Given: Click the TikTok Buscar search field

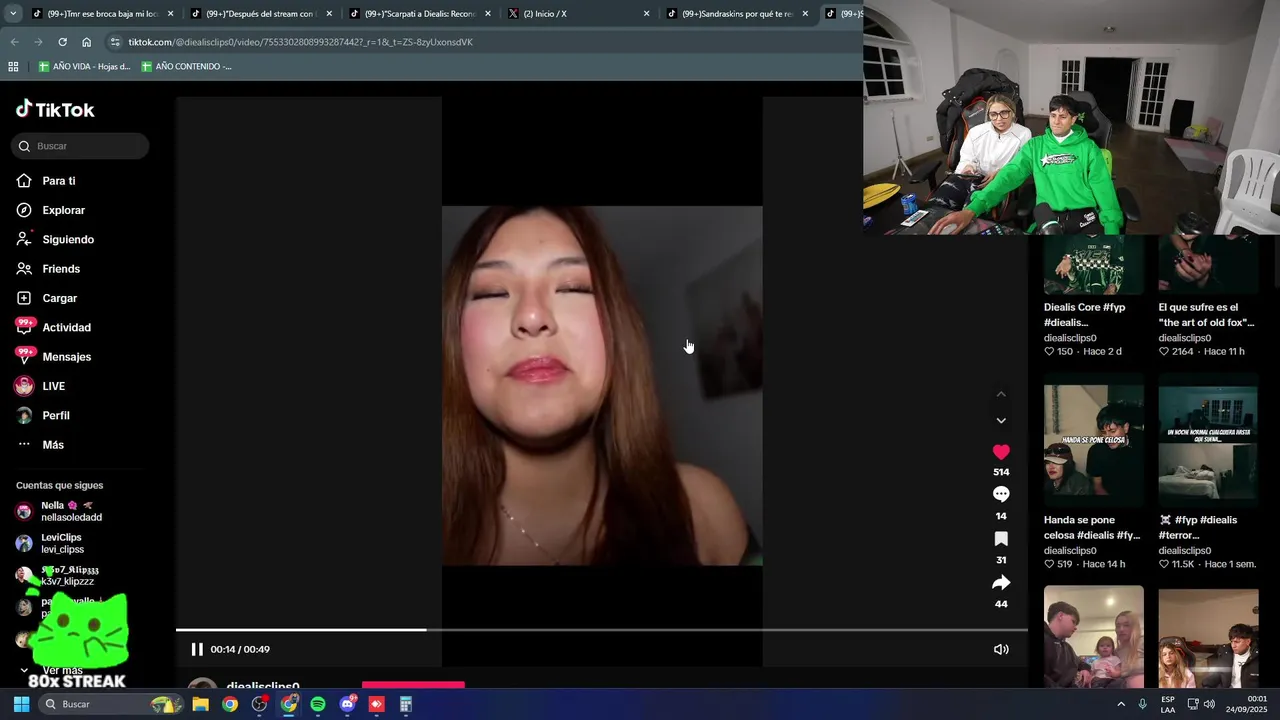Looking at the screenshot, I should (x=80, y=146).
